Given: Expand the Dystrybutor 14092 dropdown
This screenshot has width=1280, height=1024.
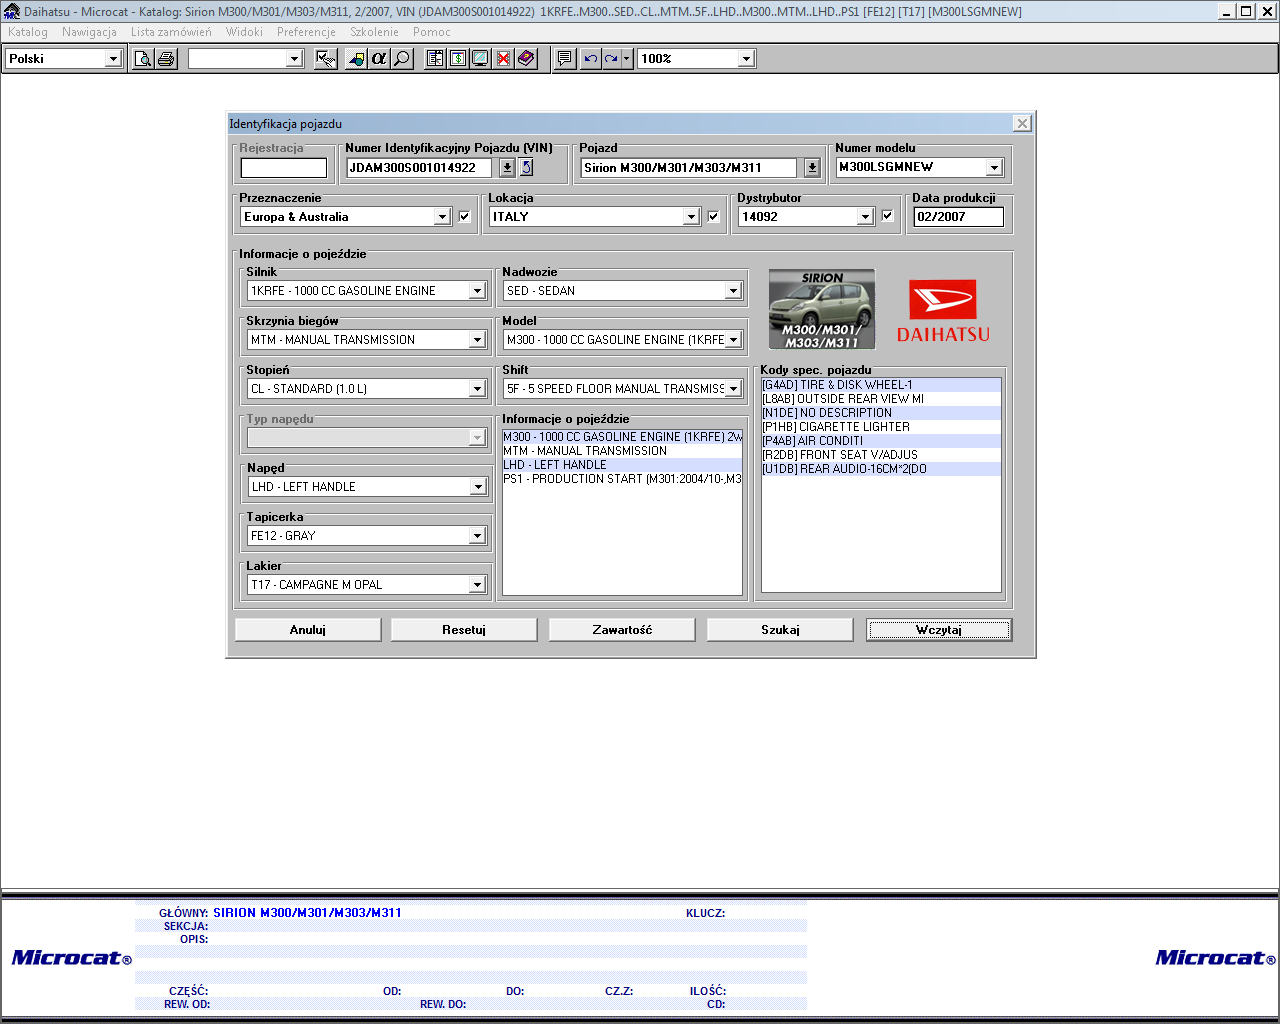Looking at the screenshot, I should [865, 217].
